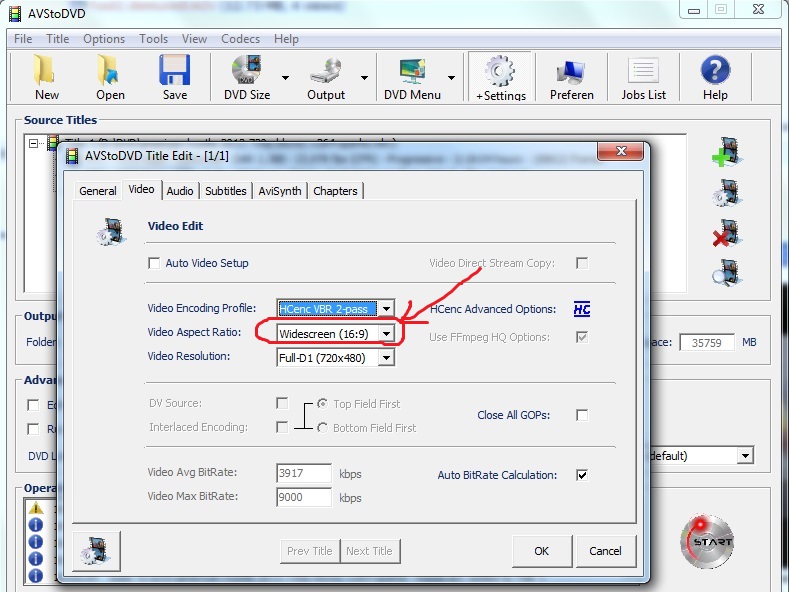
Task: Select Top Field First radio button
Action: tap(322, 404)
